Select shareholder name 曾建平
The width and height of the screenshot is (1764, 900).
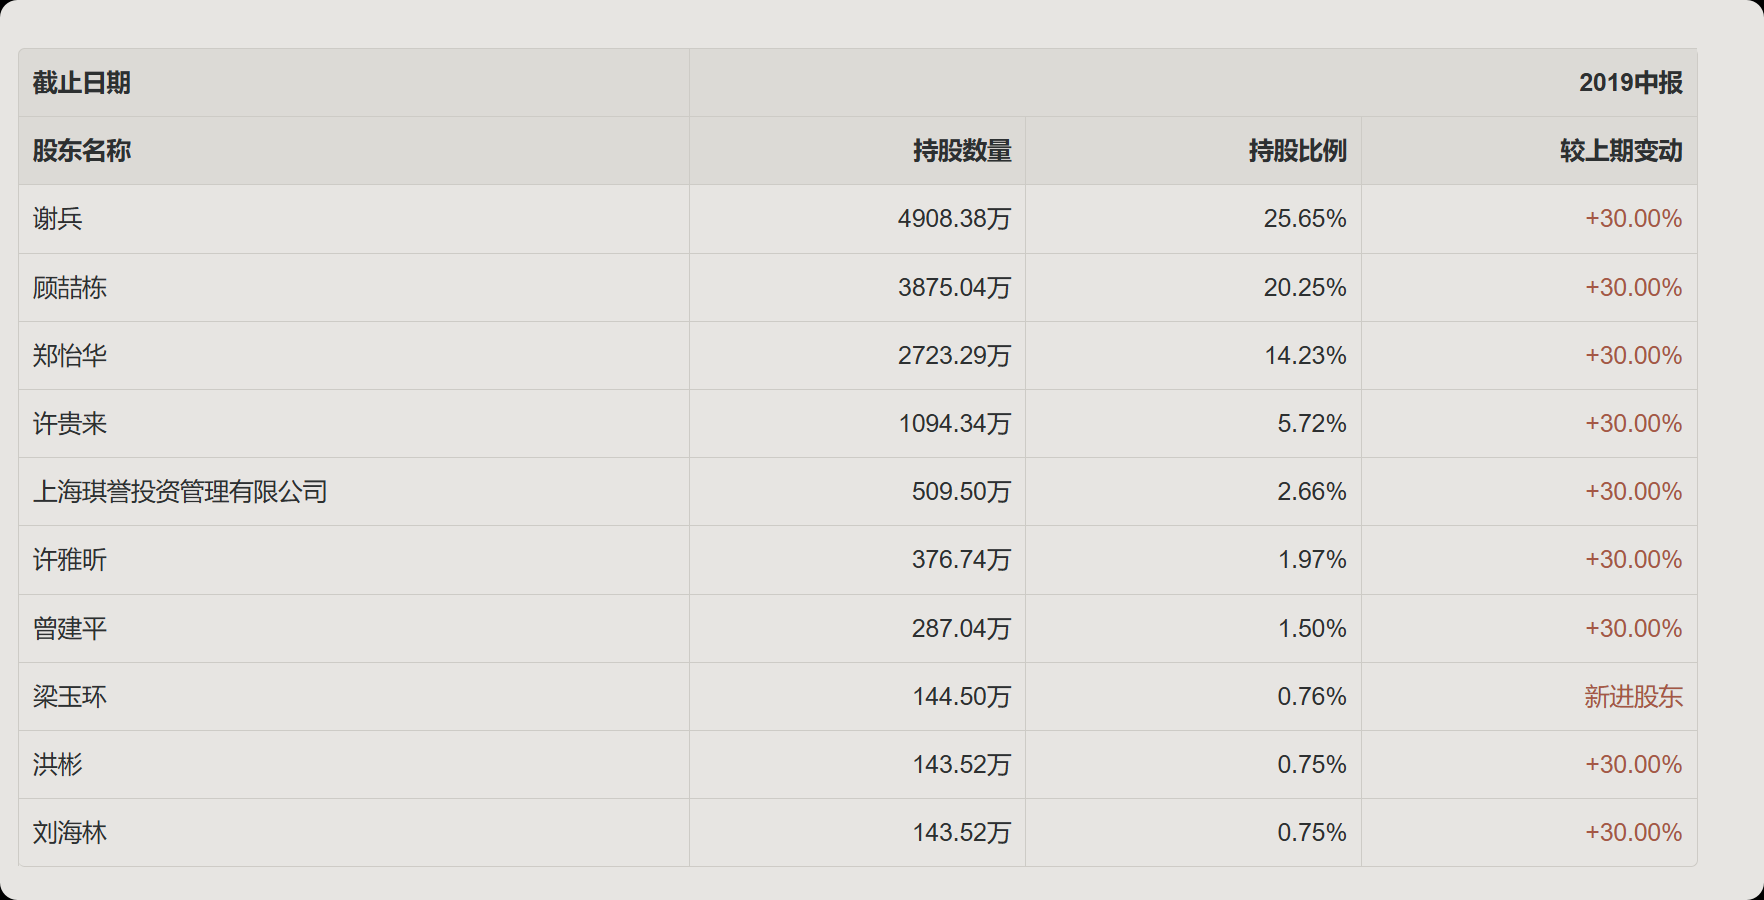point(70,629)
